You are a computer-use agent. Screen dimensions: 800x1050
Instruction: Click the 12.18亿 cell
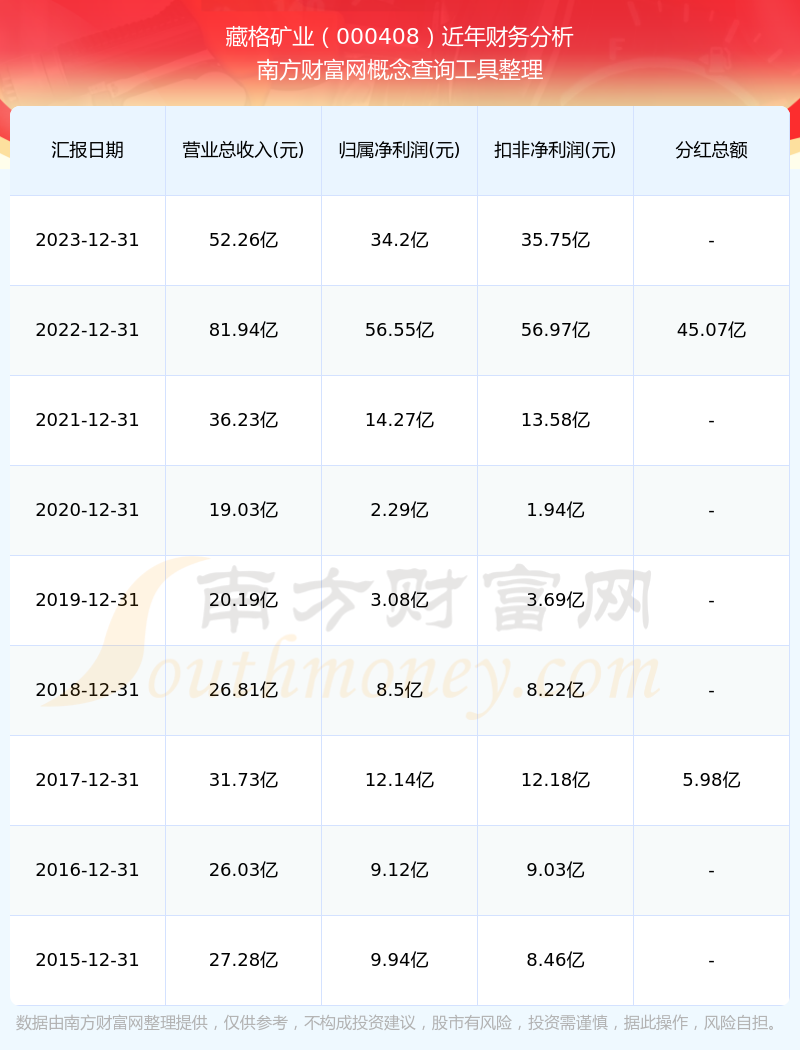point(556,780)
